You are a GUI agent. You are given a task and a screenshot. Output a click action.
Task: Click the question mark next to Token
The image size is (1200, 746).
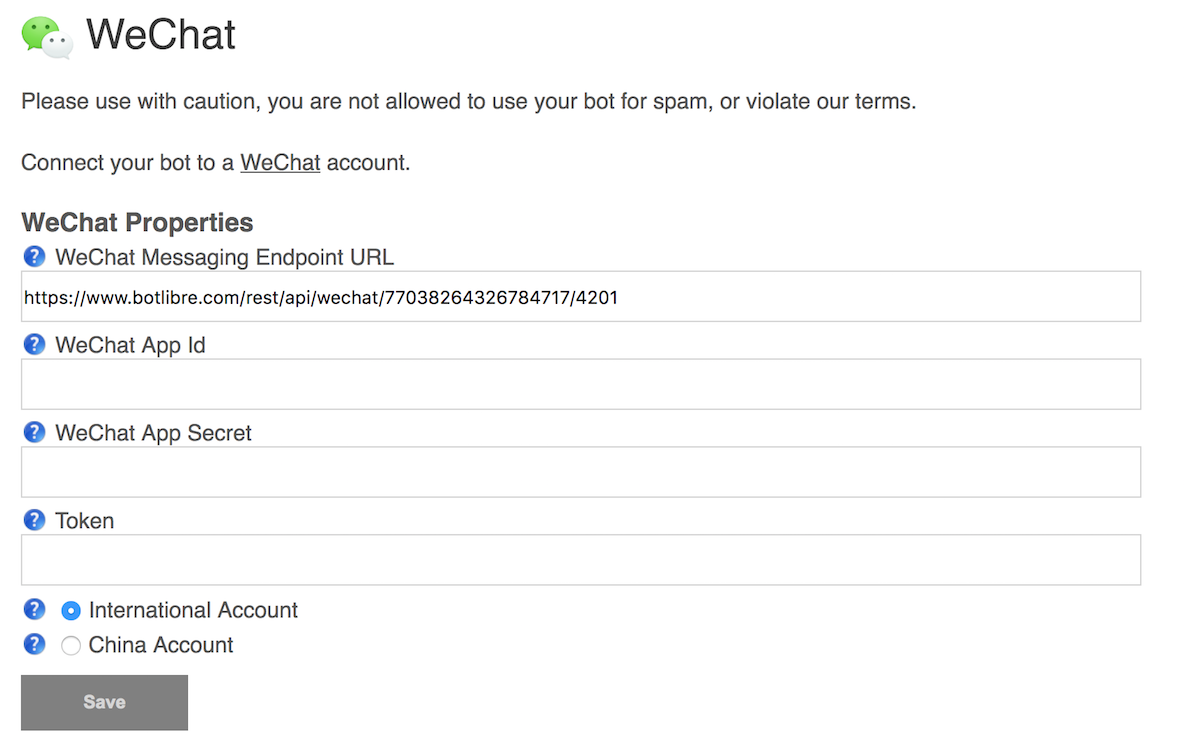[34, 521]
